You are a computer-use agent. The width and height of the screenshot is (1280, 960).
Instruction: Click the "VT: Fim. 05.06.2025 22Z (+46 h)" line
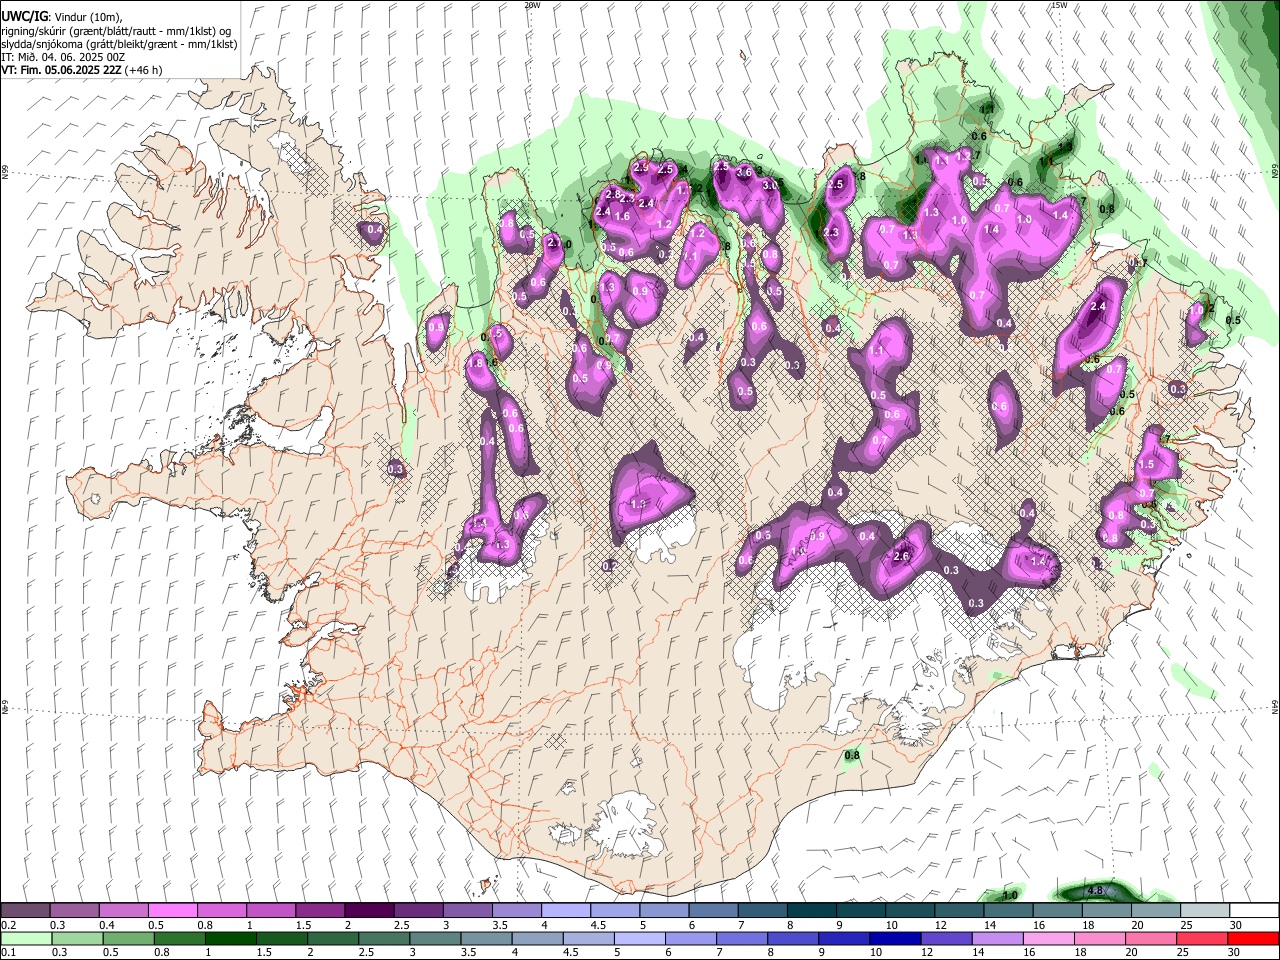82,70
